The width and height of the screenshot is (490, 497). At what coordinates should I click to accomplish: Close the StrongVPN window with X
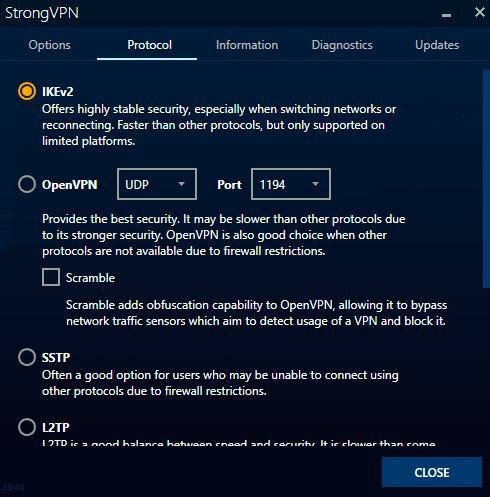pyautogui.click(x=480, y=12)
